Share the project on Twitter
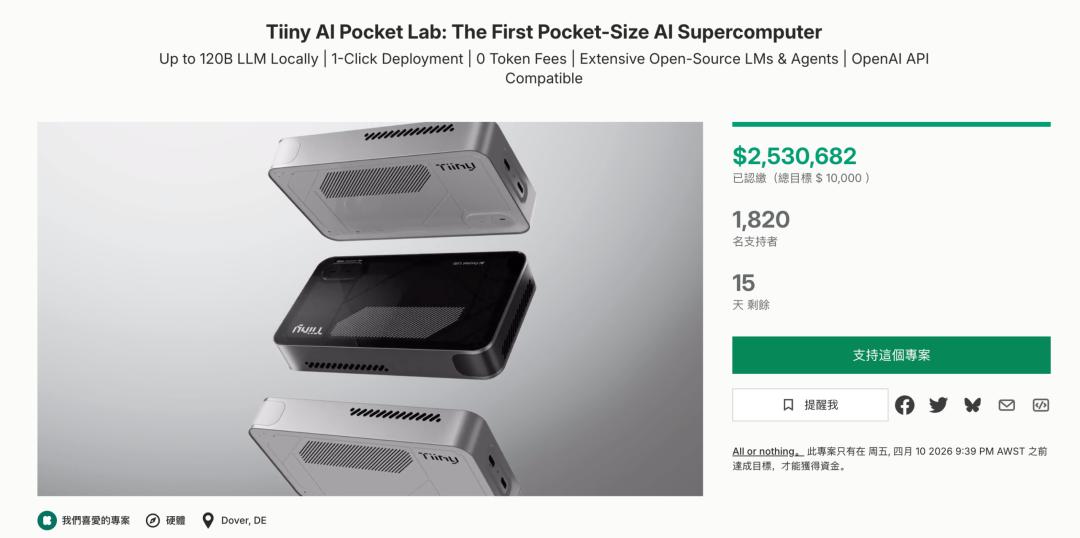The image size is (1080, 538). (x=938, y=405)
